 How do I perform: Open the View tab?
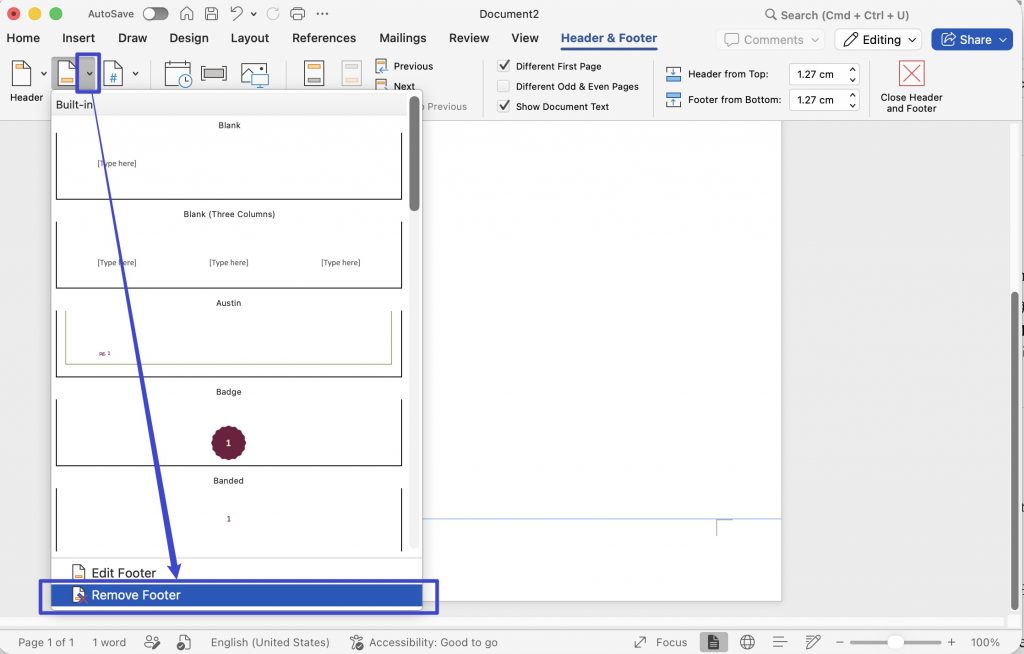click(x=525, y=38)
